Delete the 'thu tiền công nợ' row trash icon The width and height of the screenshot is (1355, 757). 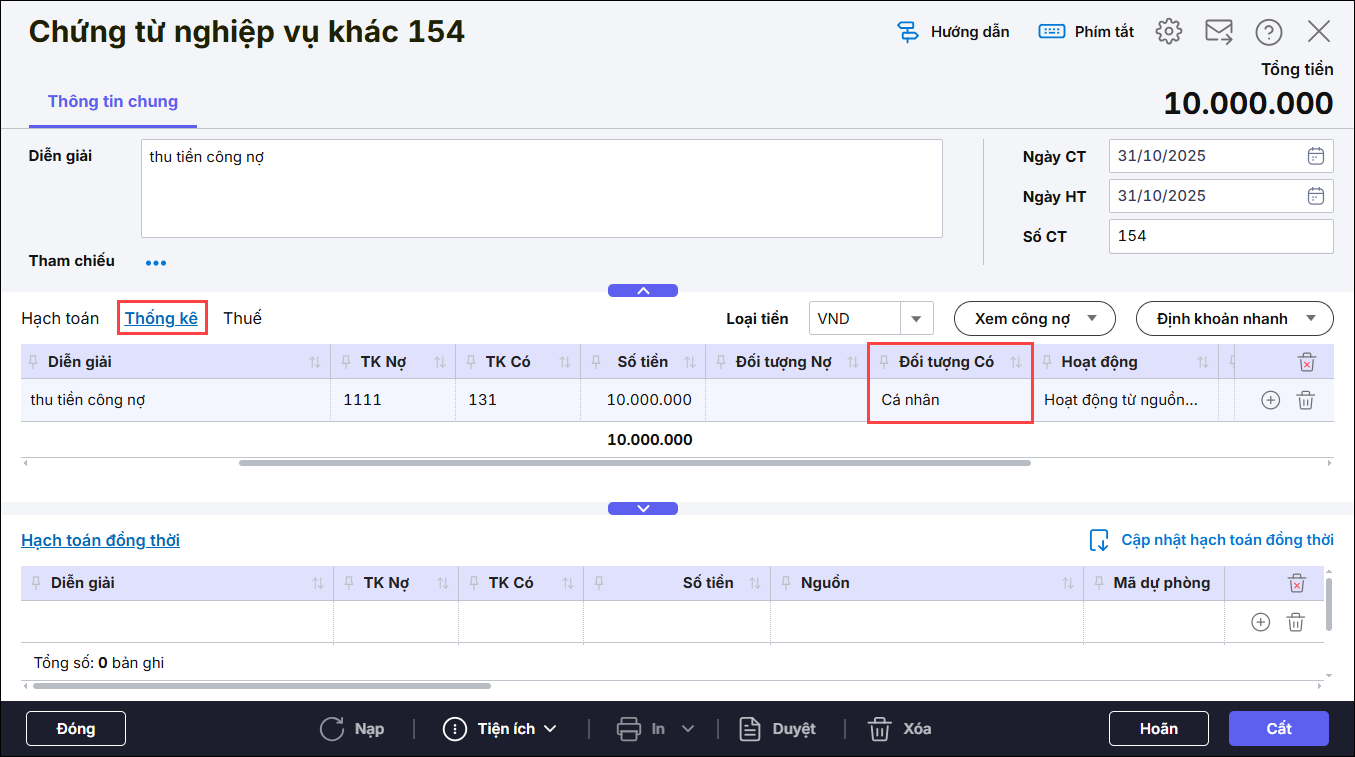point(1305,400)
